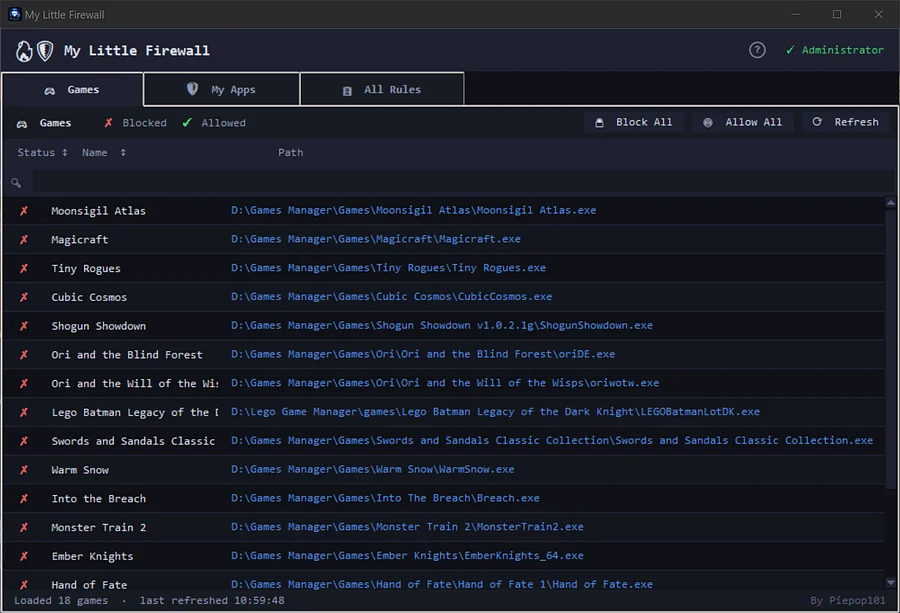Click the ShogunShowdown.exe path
The height and width of the screenshot is (613, 900).
442,325
